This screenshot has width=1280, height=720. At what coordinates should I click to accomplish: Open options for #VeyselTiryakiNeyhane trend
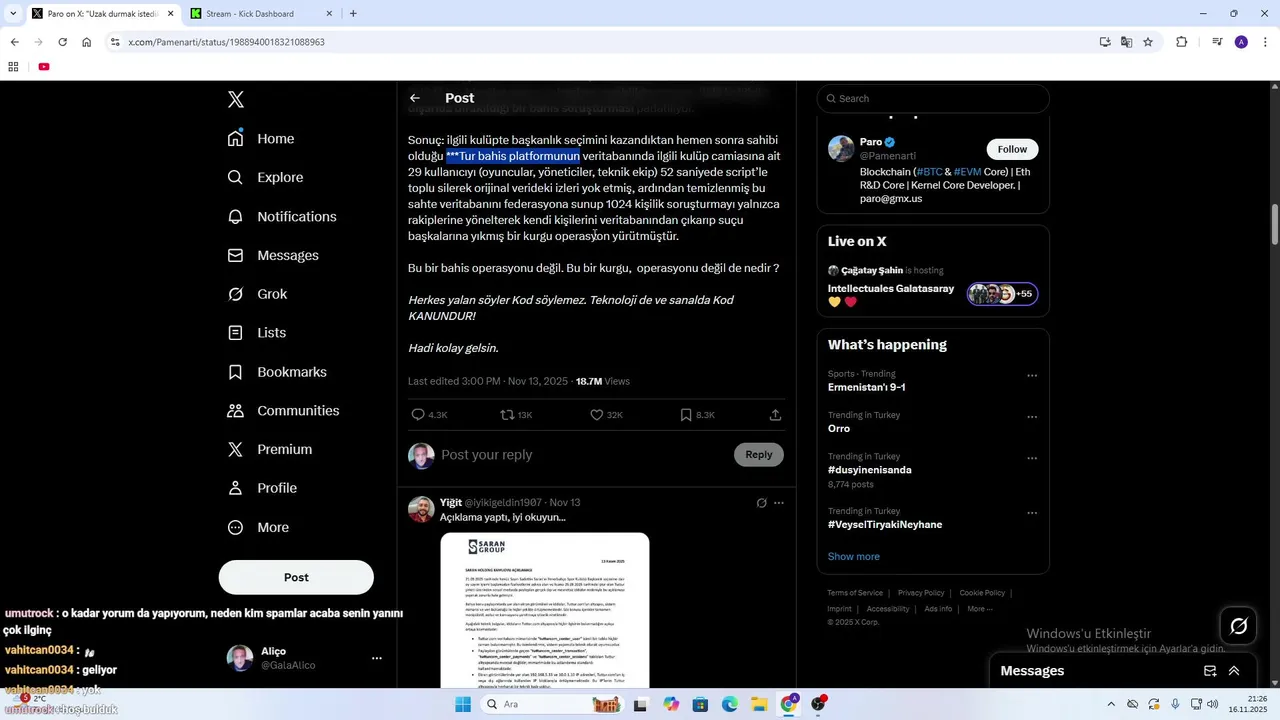[1032, 513]
